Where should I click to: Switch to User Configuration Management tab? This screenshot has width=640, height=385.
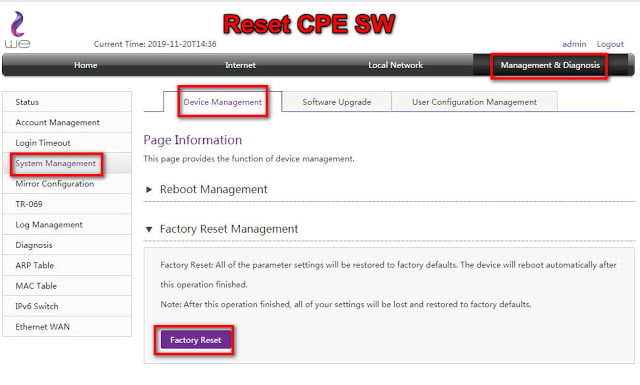[x=474, y=102]
